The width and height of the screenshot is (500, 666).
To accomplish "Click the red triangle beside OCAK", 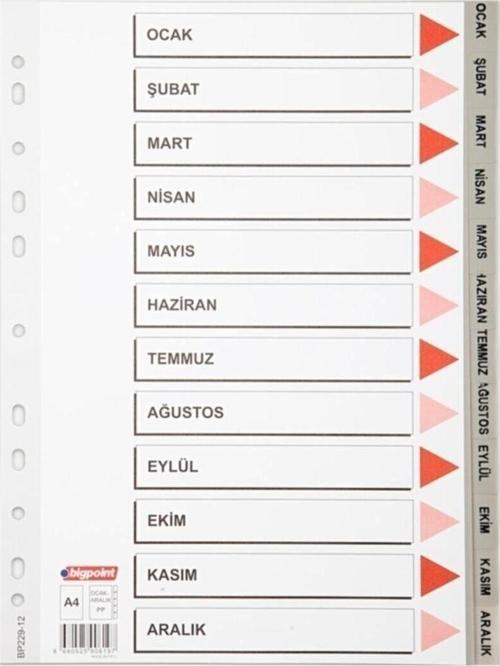I will (439, 35).
